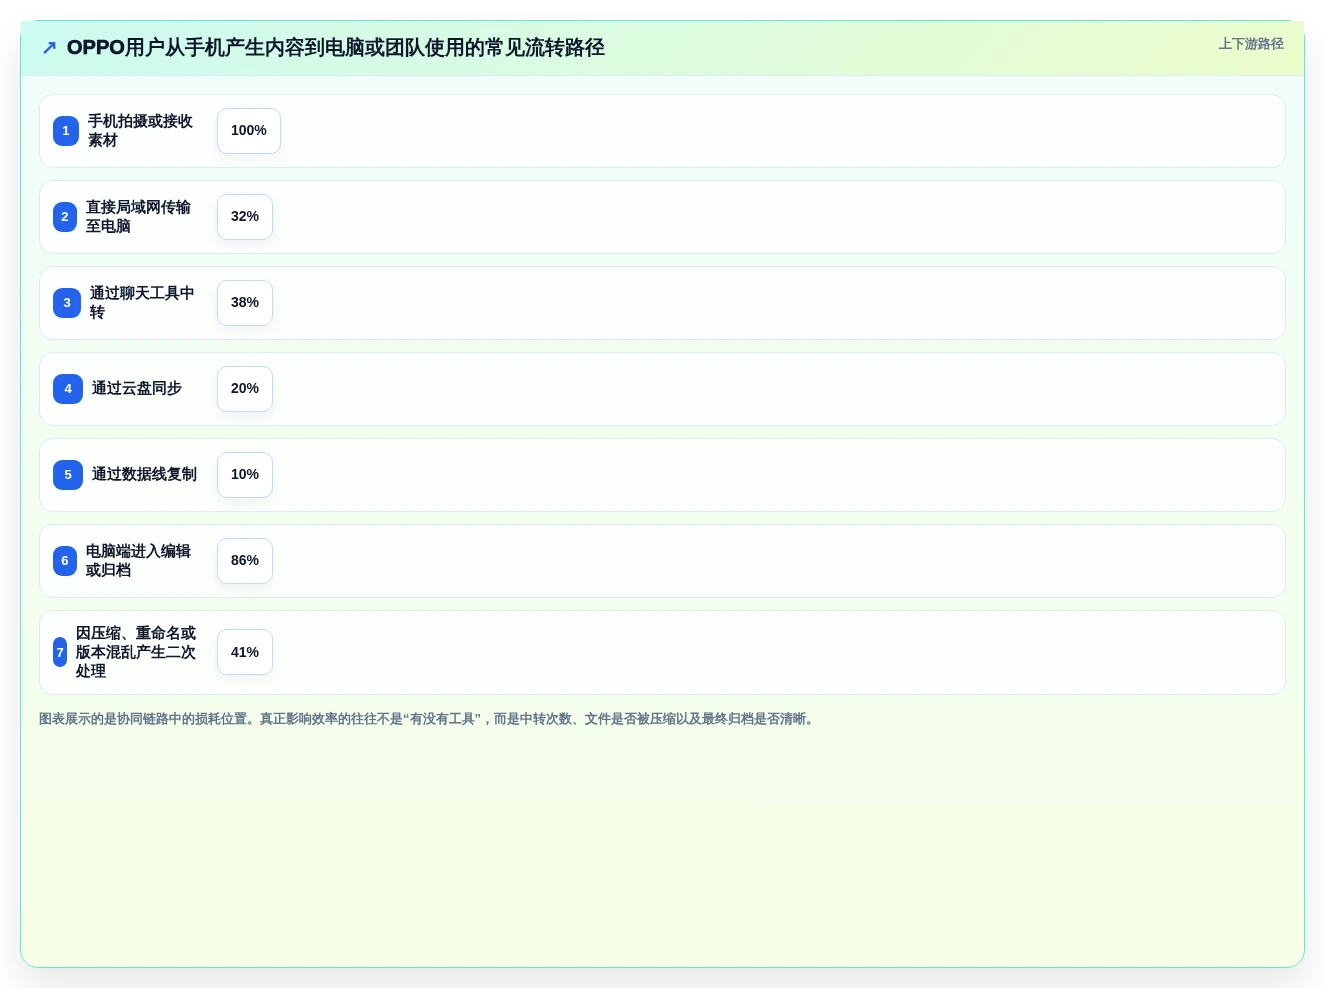Screen dimensions: 1325x988
Task: Select the 直接局域网传输至电脑 step label
Action: click(138, 217)
